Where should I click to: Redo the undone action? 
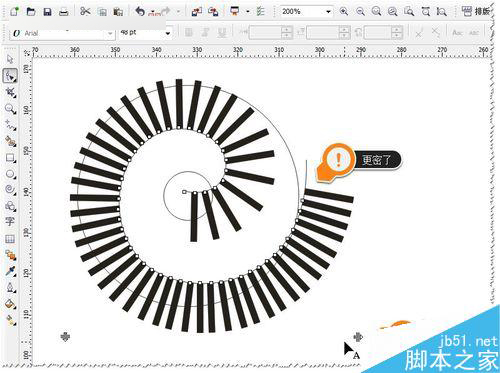(x=166, y=12)
